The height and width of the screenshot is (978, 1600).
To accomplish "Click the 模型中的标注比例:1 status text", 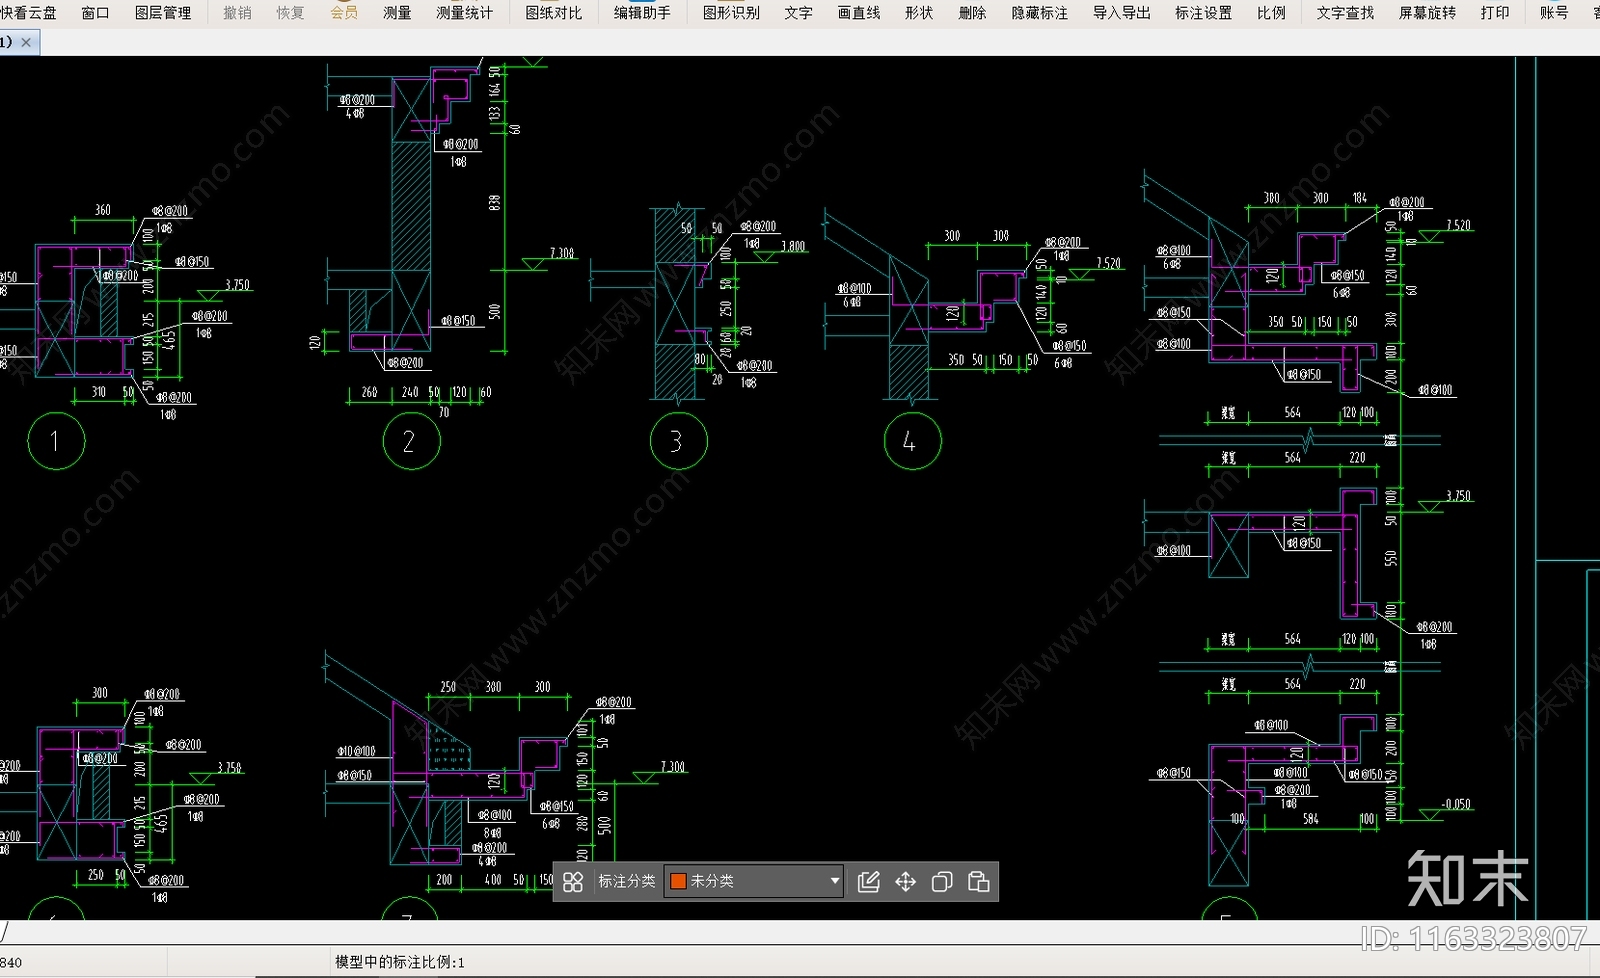I will pyautogui.click(x=400, y=962).
